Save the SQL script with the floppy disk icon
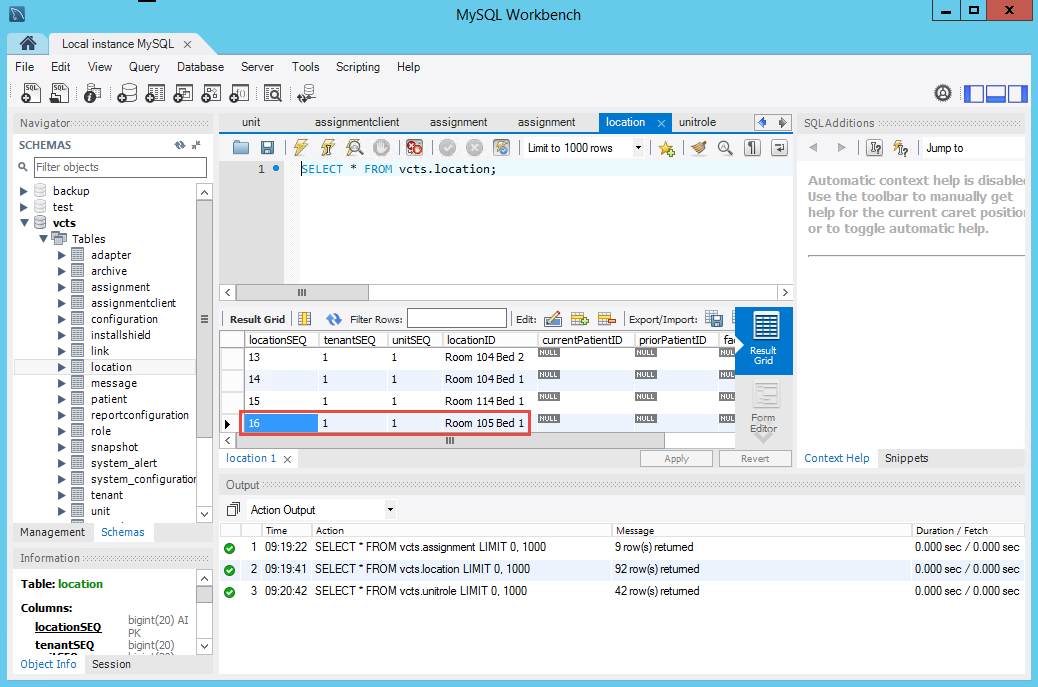Image resolution: width=1038 pixels, height=687 pixels. (267, 148)
